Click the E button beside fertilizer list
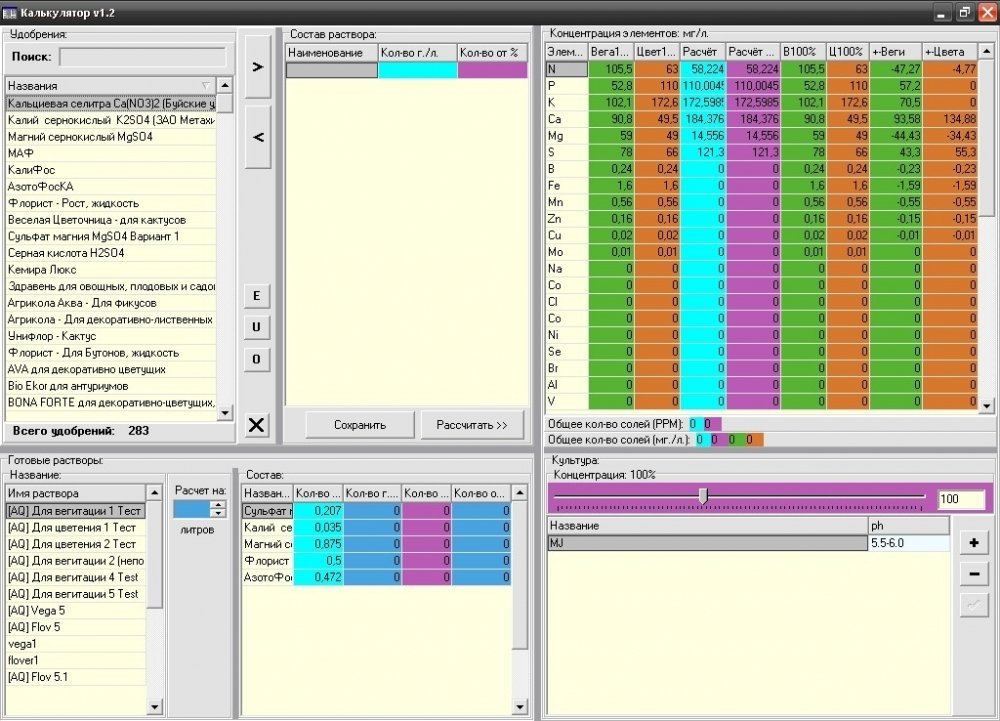This screenshot has width=1000, height=721. click(x=256, y=296)
